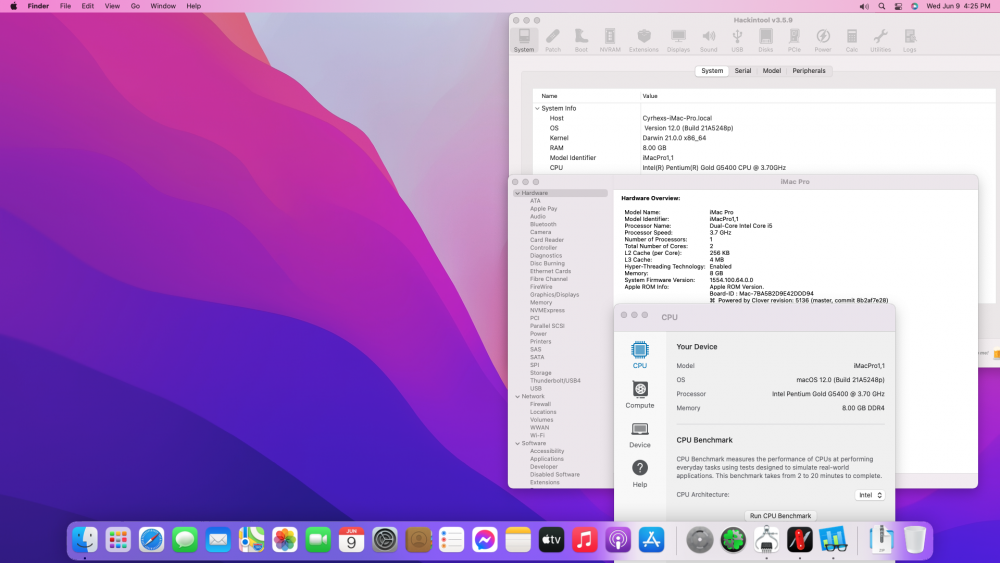Switch to the Serial tab in Hackintool

pyautogui.click(x=742, y=71)
